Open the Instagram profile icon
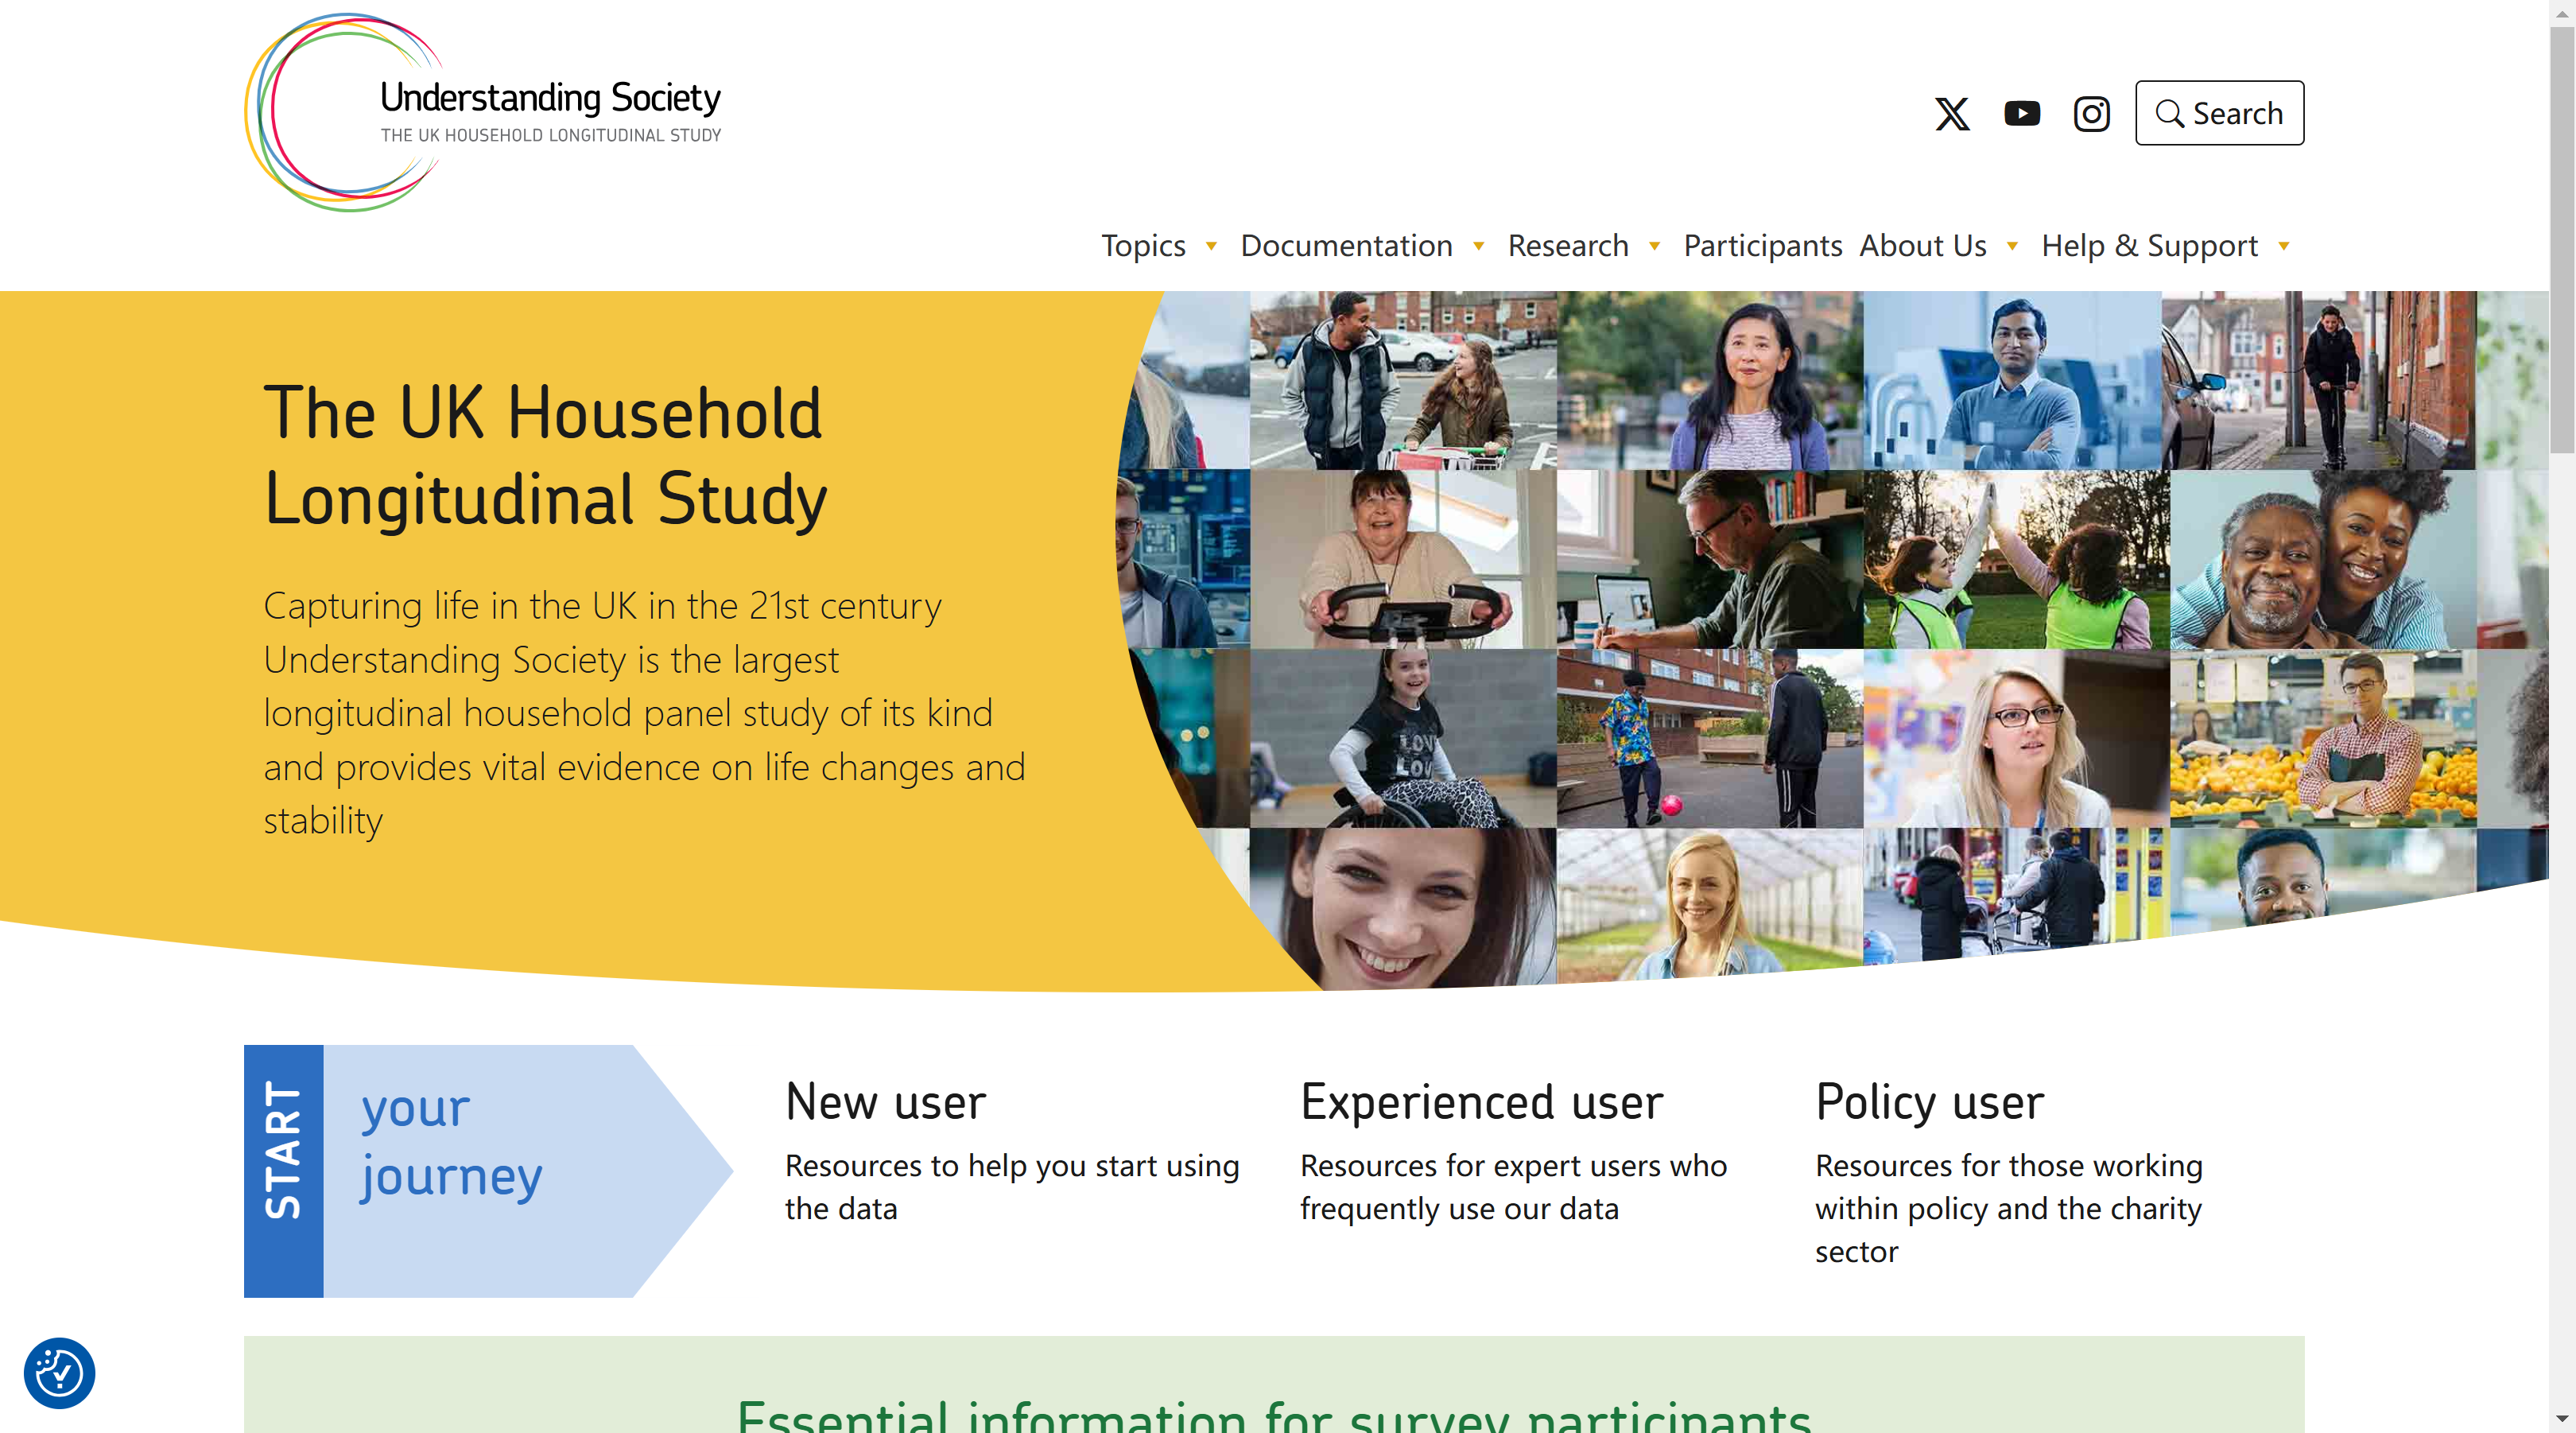Viewport: 2576px width, 1433px height. pyautogui.click(x=2091, y=114)
